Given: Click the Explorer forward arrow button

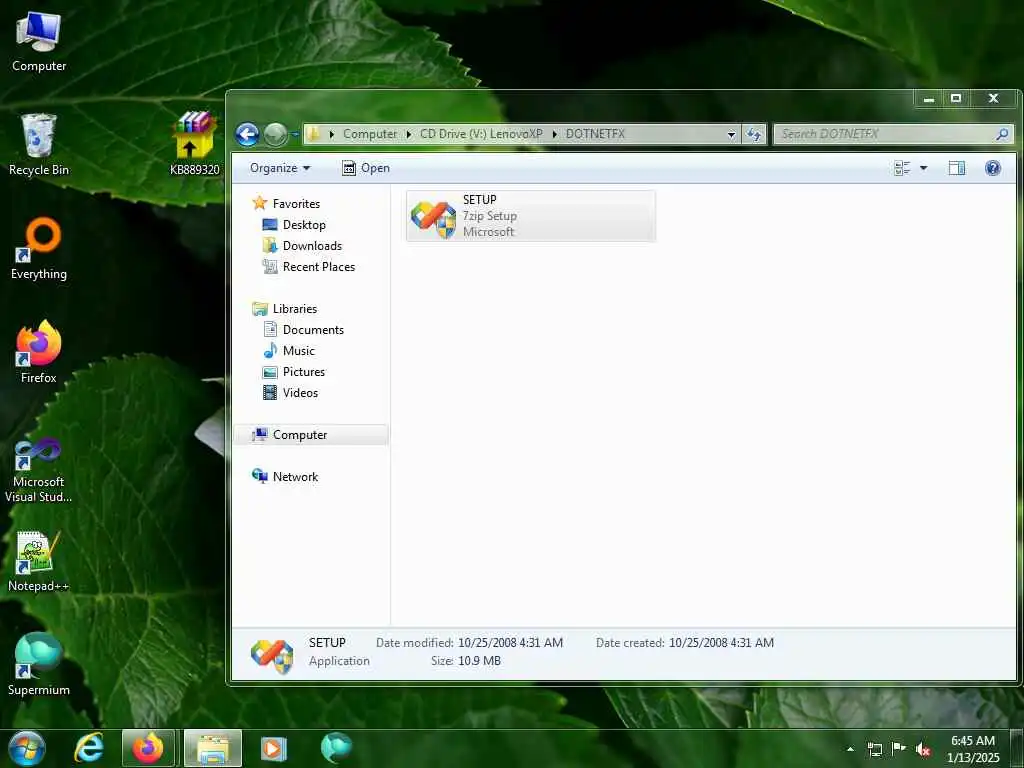Looking at the screenshot, I should tap(275, 135).
